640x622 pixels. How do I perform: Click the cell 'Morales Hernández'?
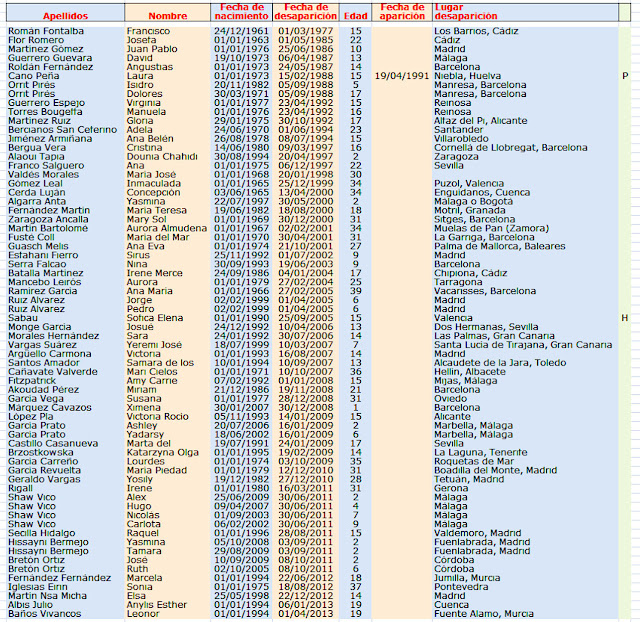[x=53, y=336]
